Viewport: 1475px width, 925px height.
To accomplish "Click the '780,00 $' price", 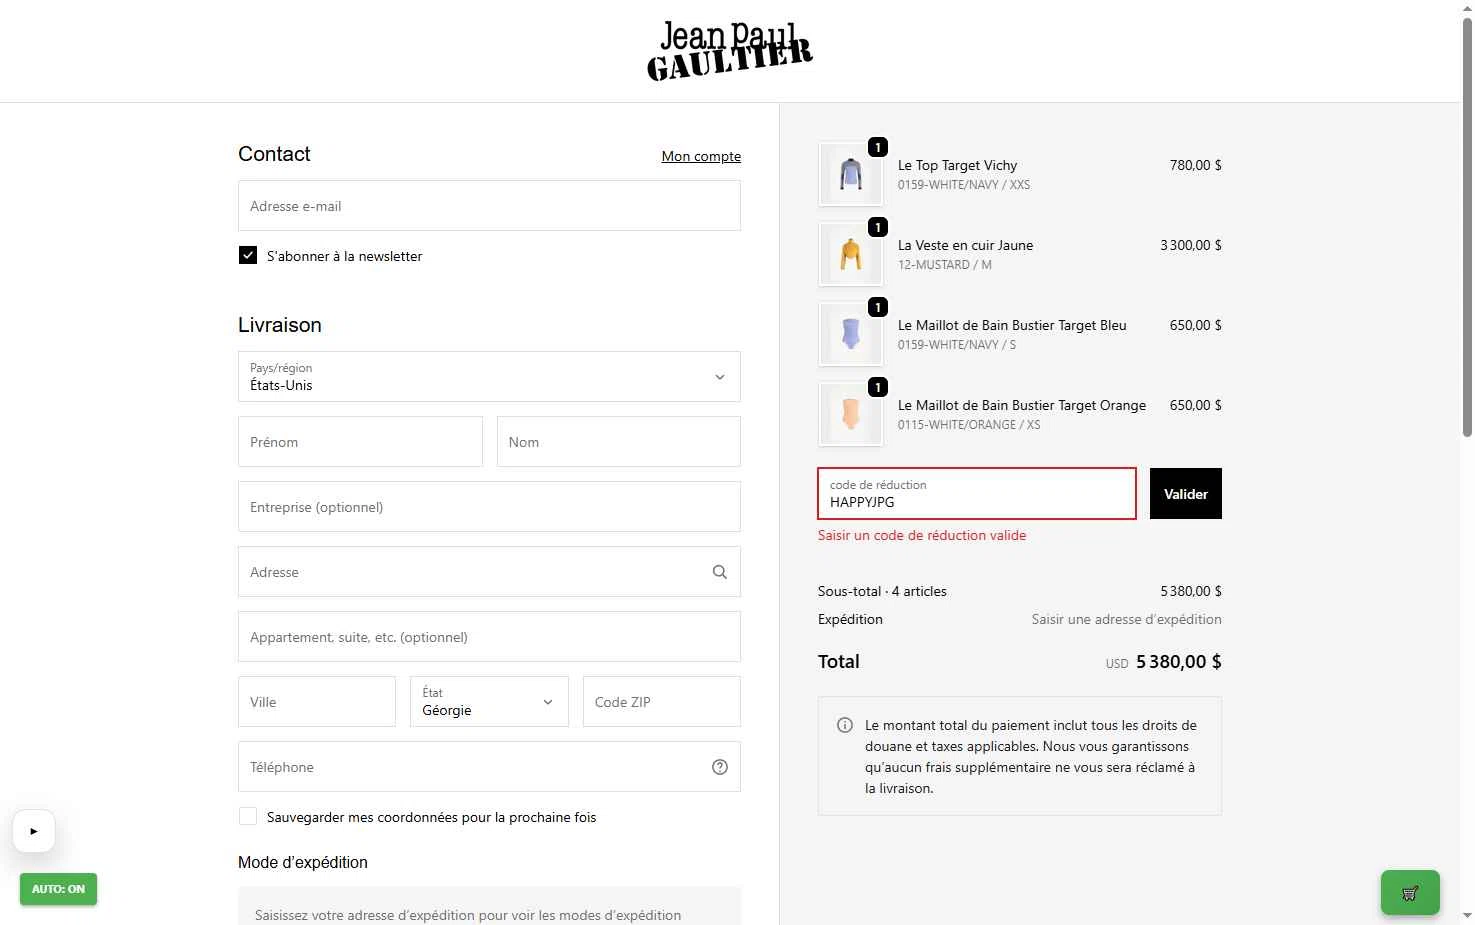I will (x=1196, y=165).
